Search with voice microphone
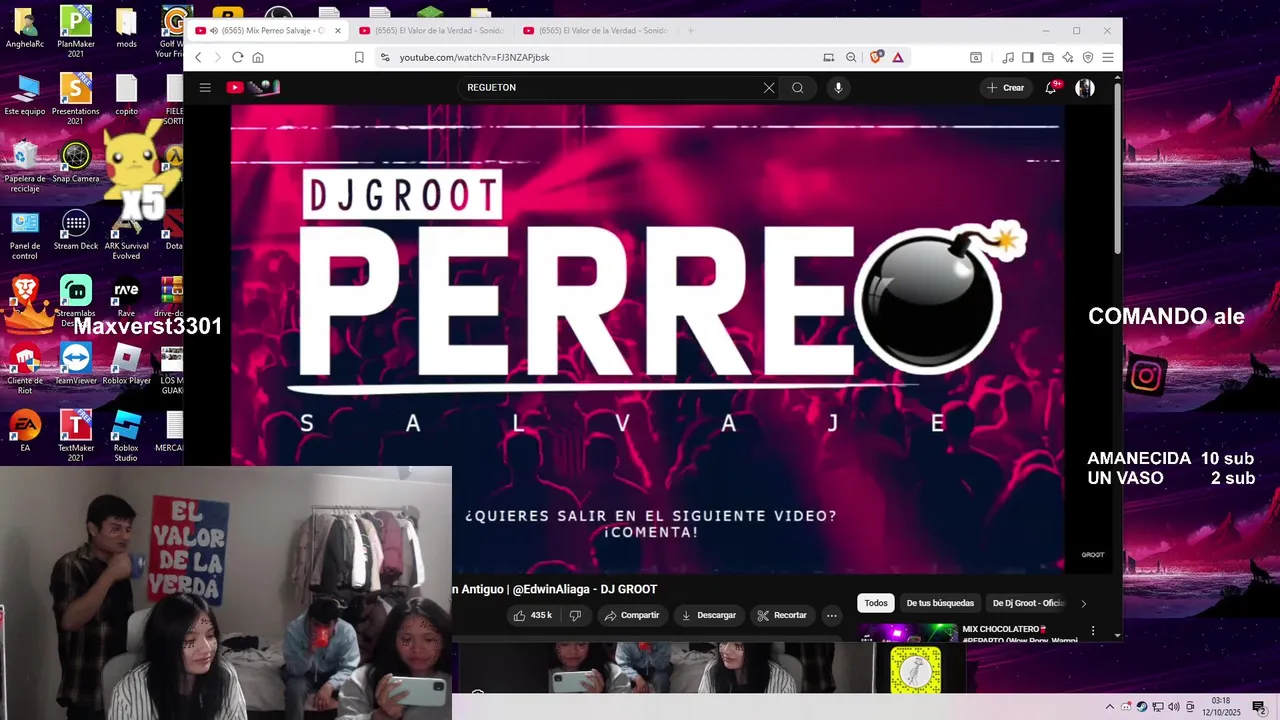 coord(838,88)
